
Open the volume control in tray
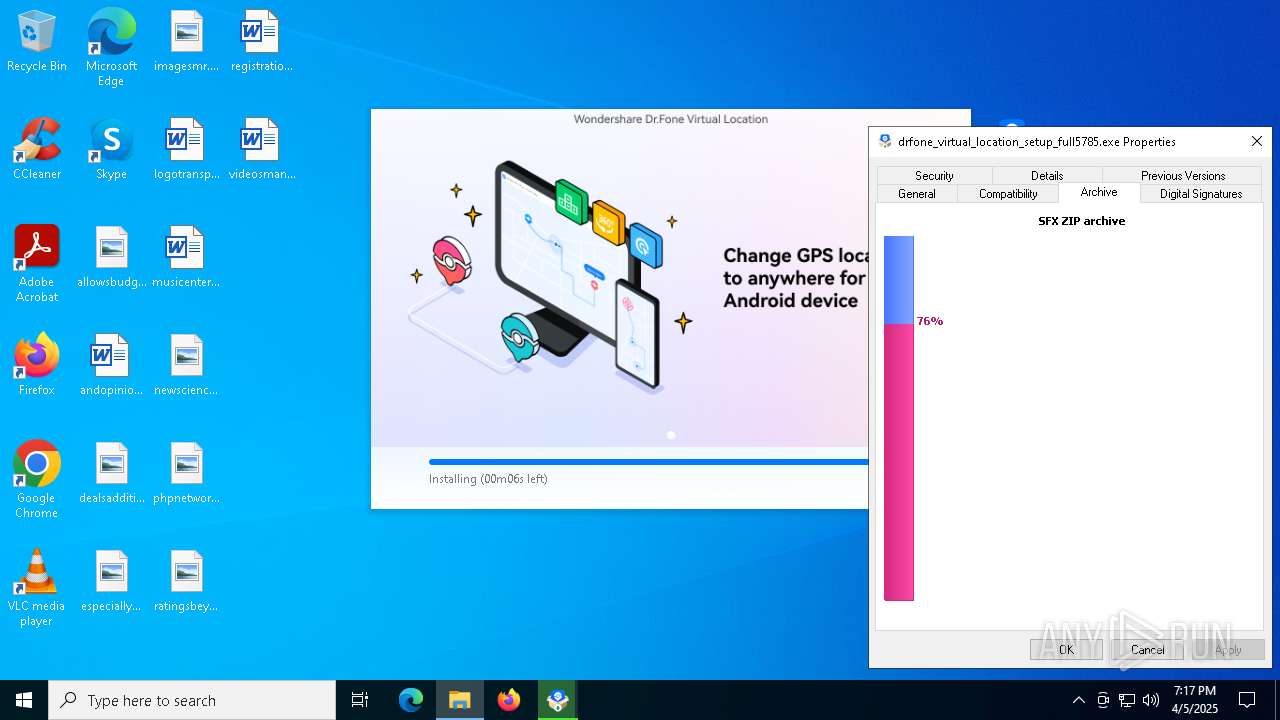coord(1151,700)
